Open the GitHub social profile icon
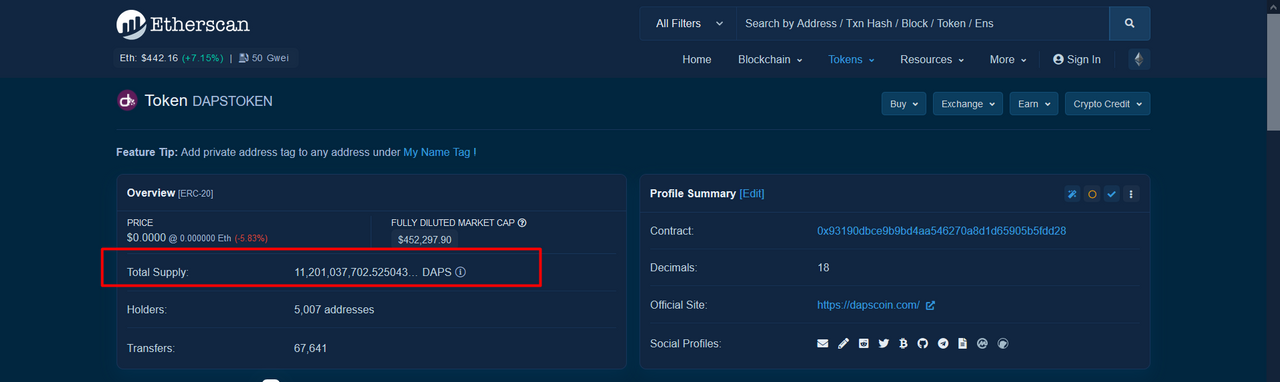This screenshot has height=382, width=1280. point(923,344)
